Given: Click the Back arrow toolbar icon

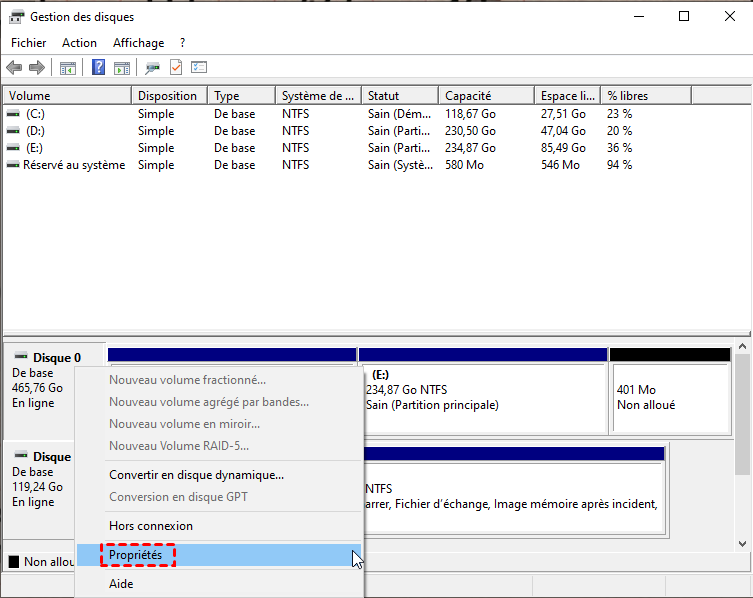Looking at the screenshot, I should (14, 67).
